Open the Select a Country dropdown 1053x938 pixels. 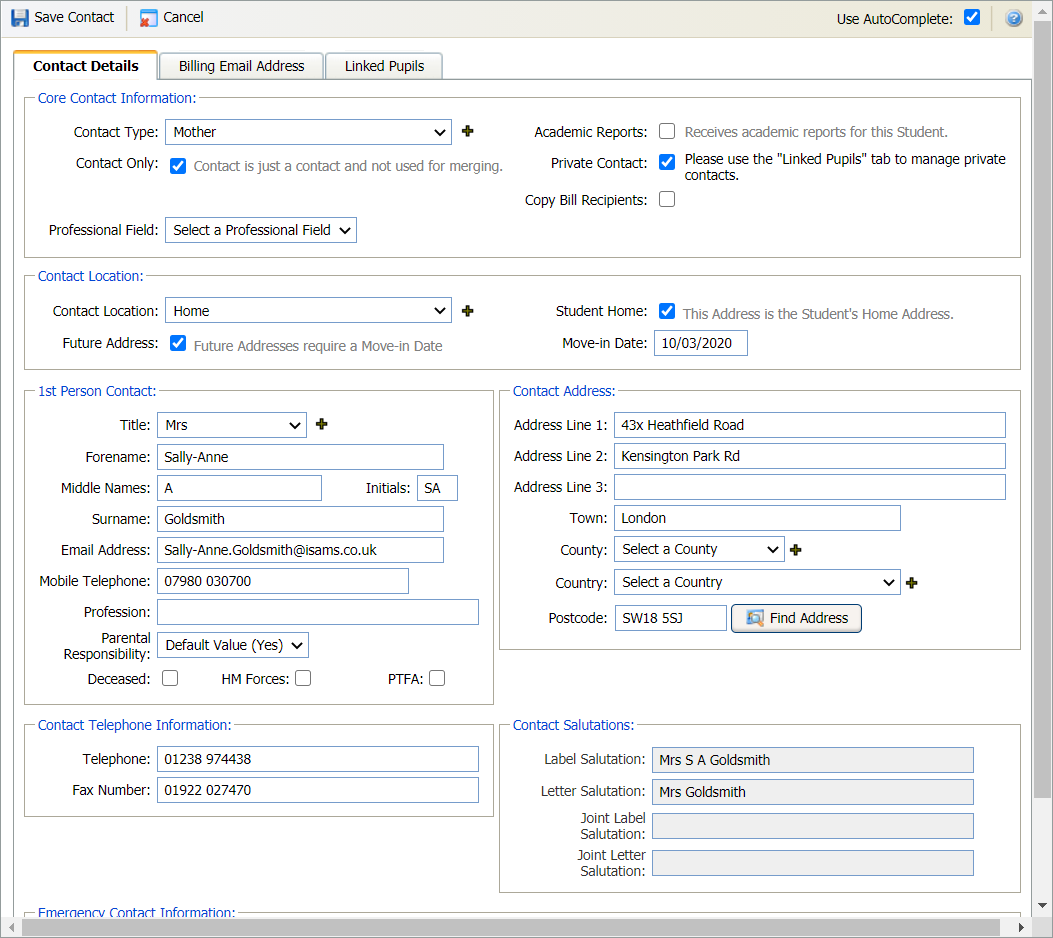(757, 582)
